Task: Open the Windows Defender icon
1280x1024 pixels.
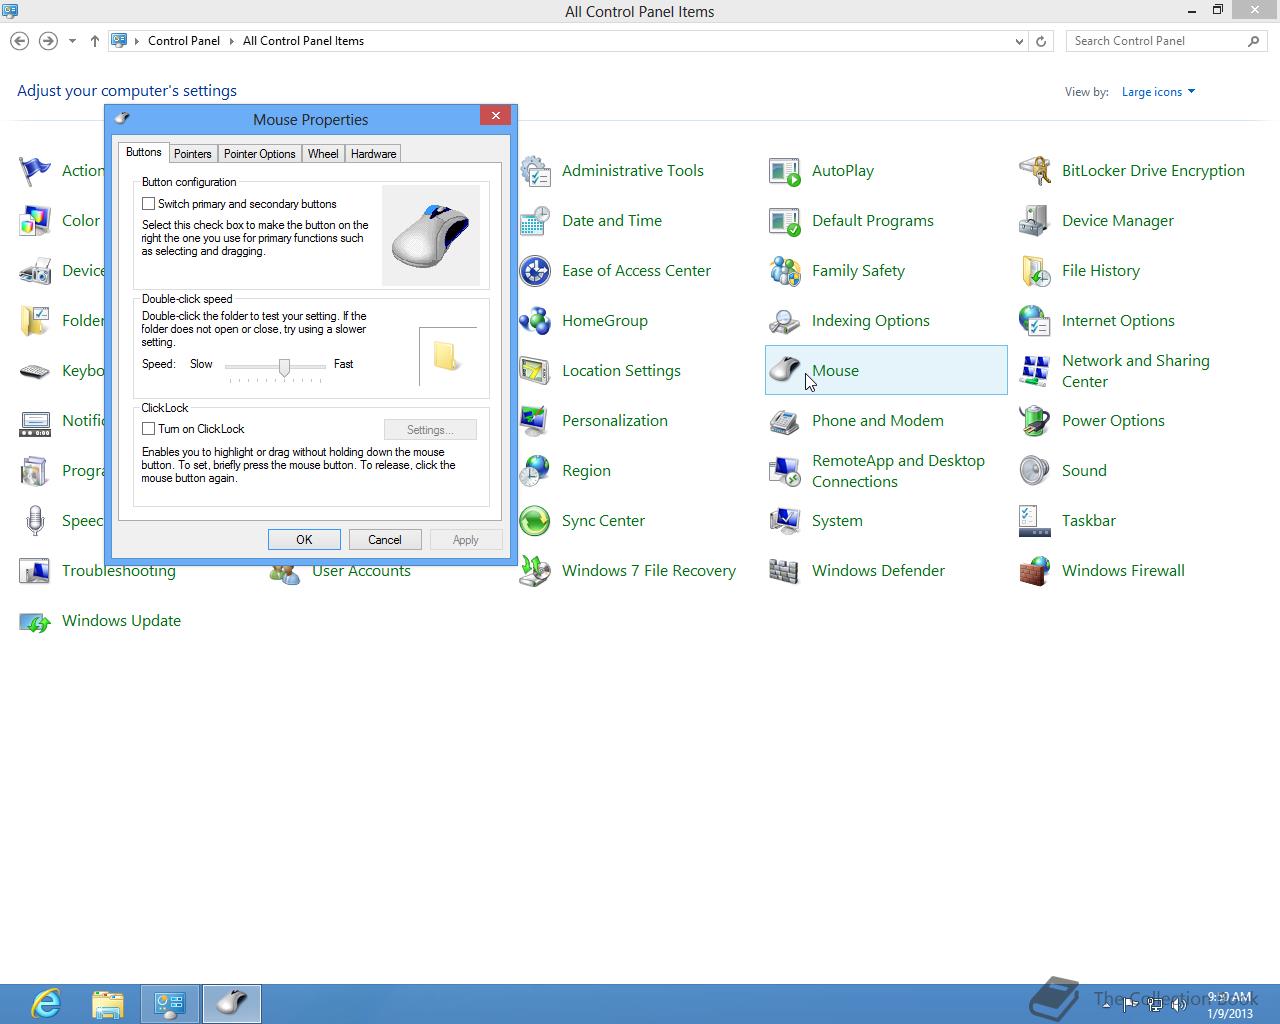Action: pyautogui.click(x=785, y=571)
